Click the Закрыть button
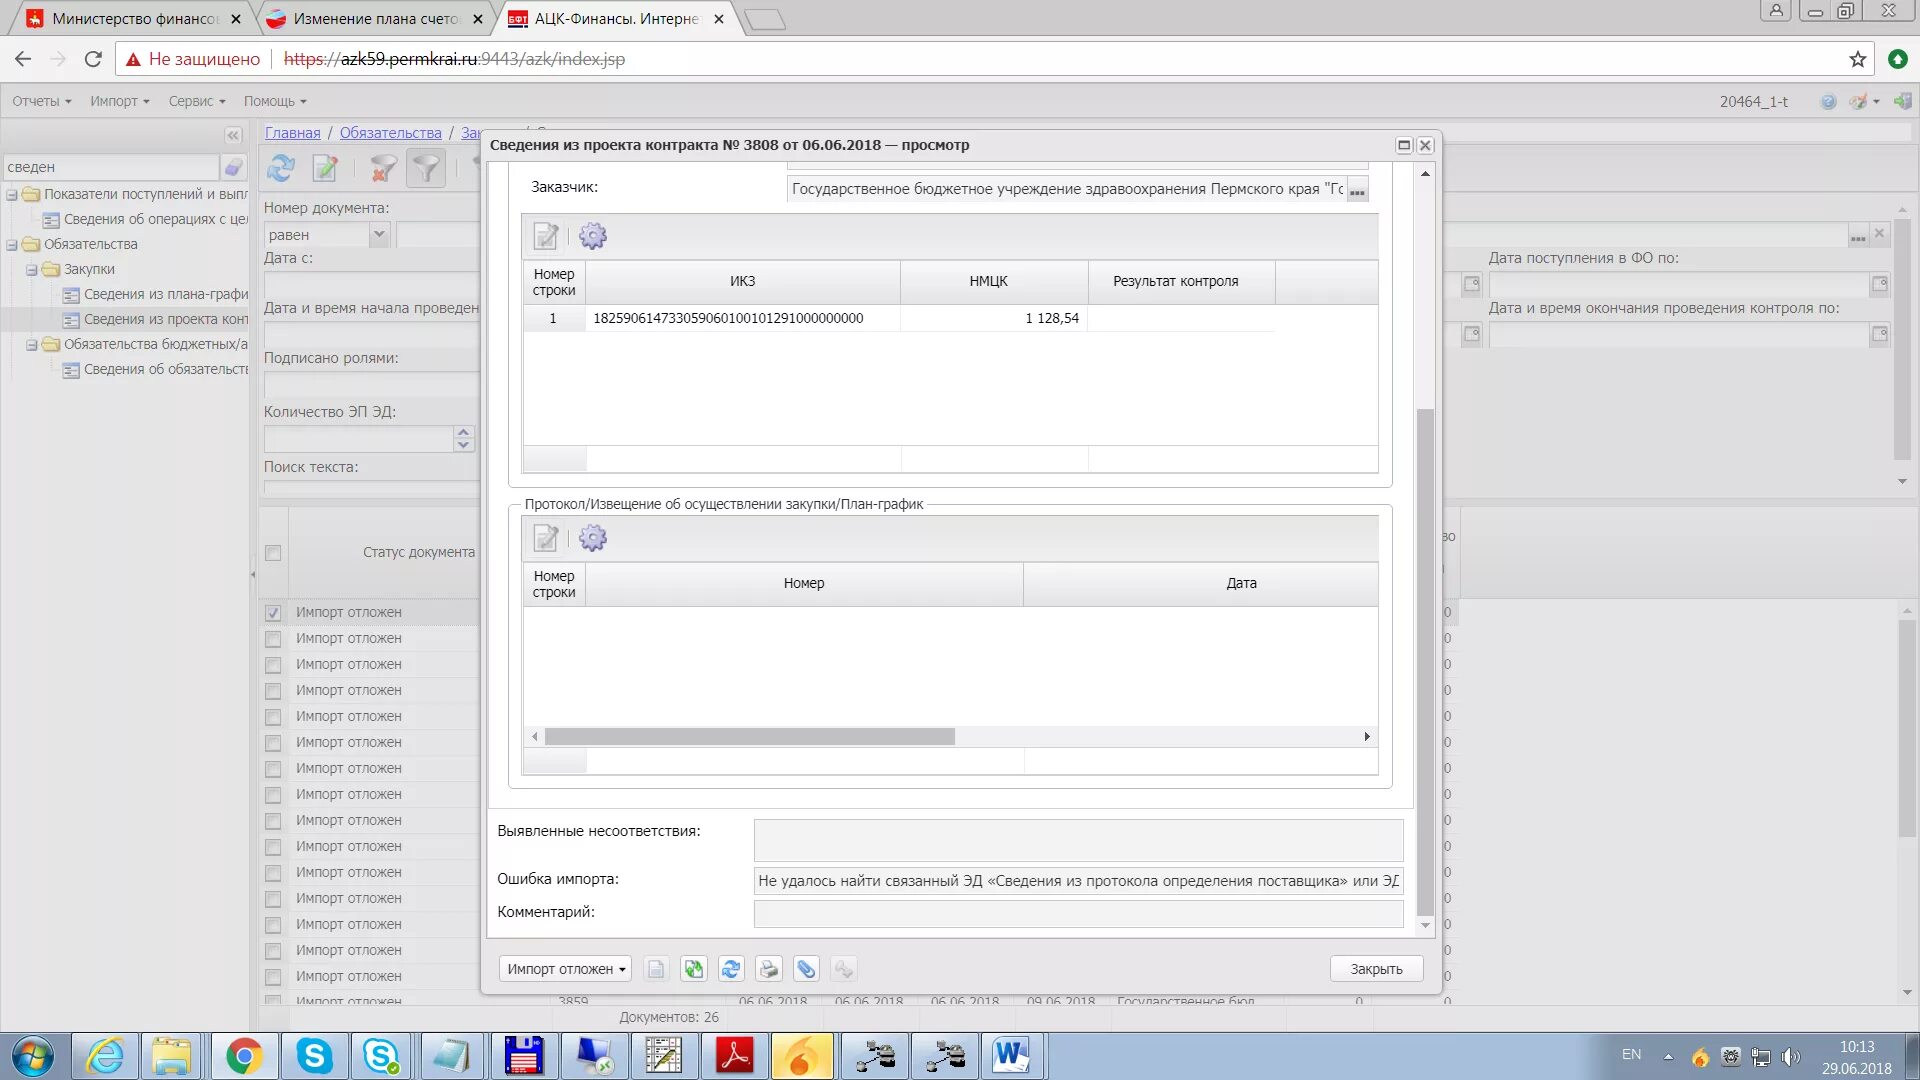The image size is (1920, 1080). [1376, 969]
